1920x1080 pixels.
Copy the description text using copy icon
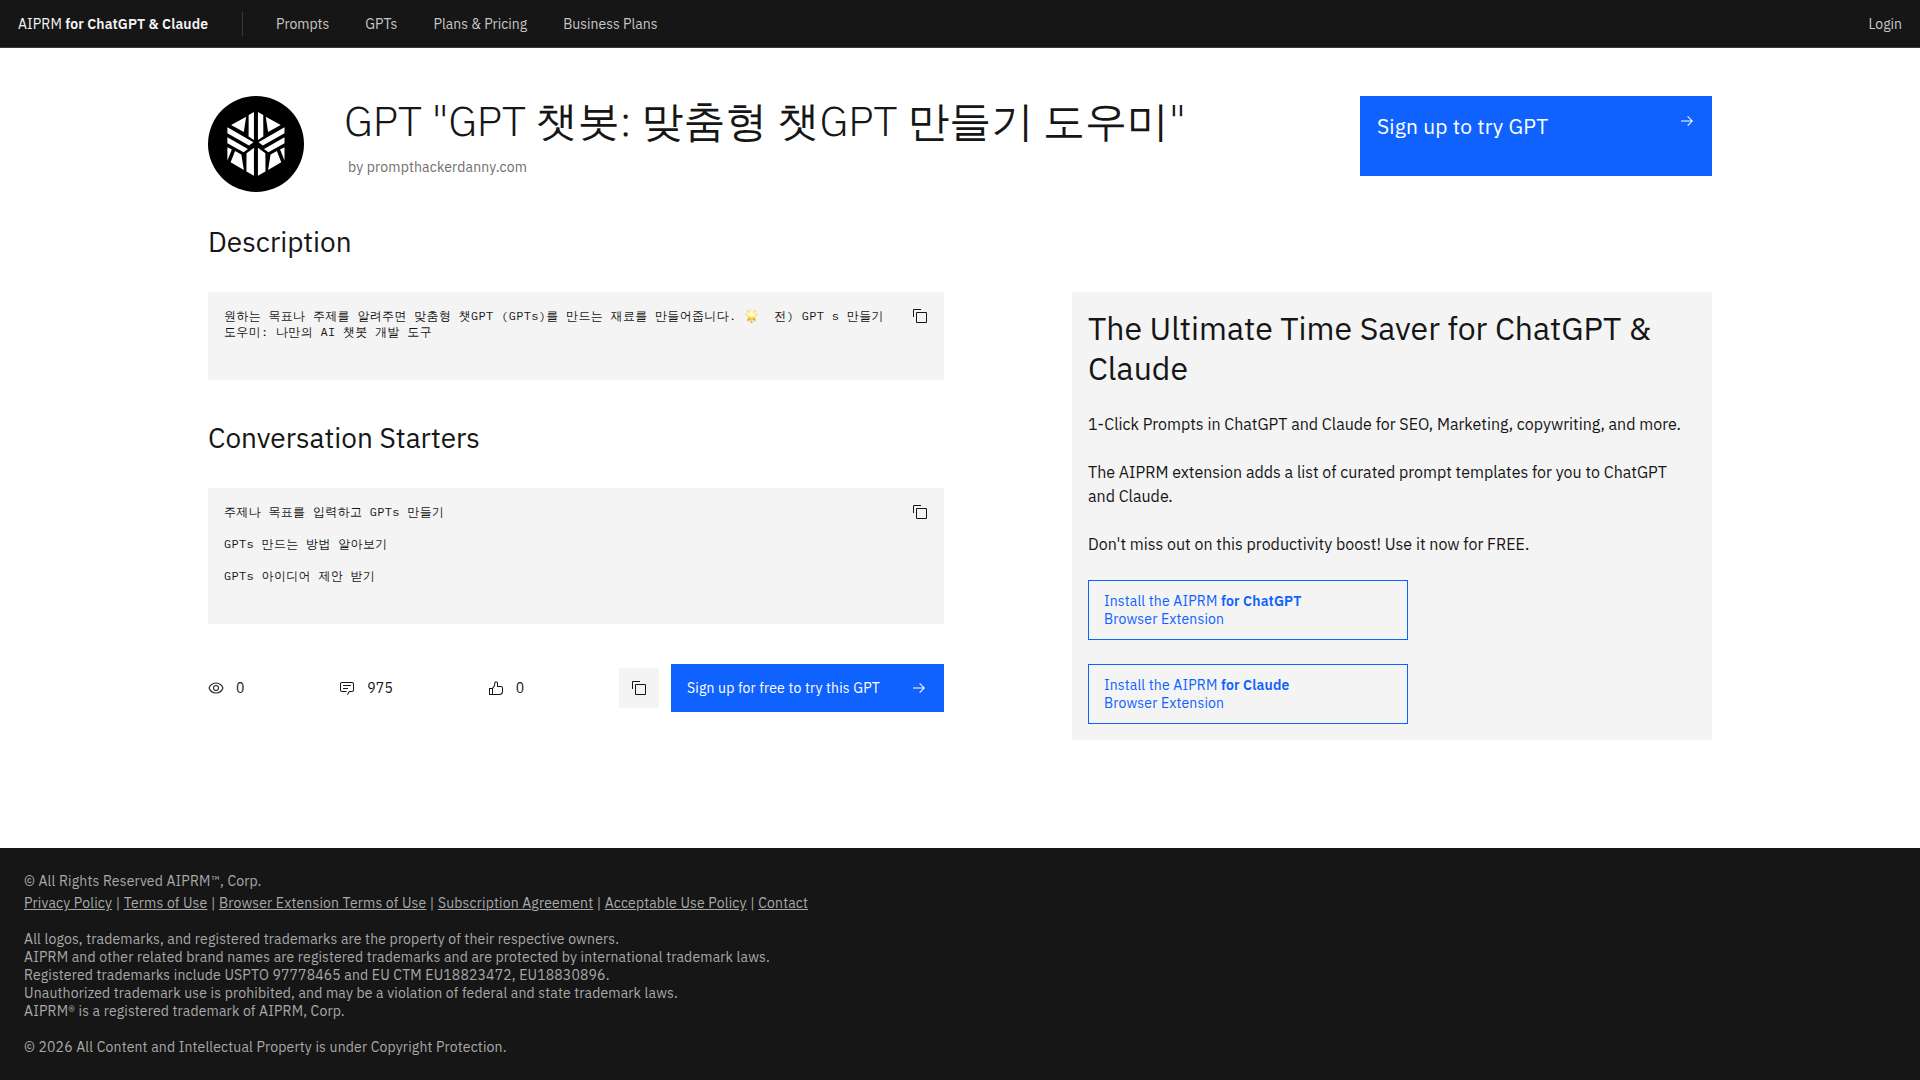pyautogui.click(x=920, y=316)
